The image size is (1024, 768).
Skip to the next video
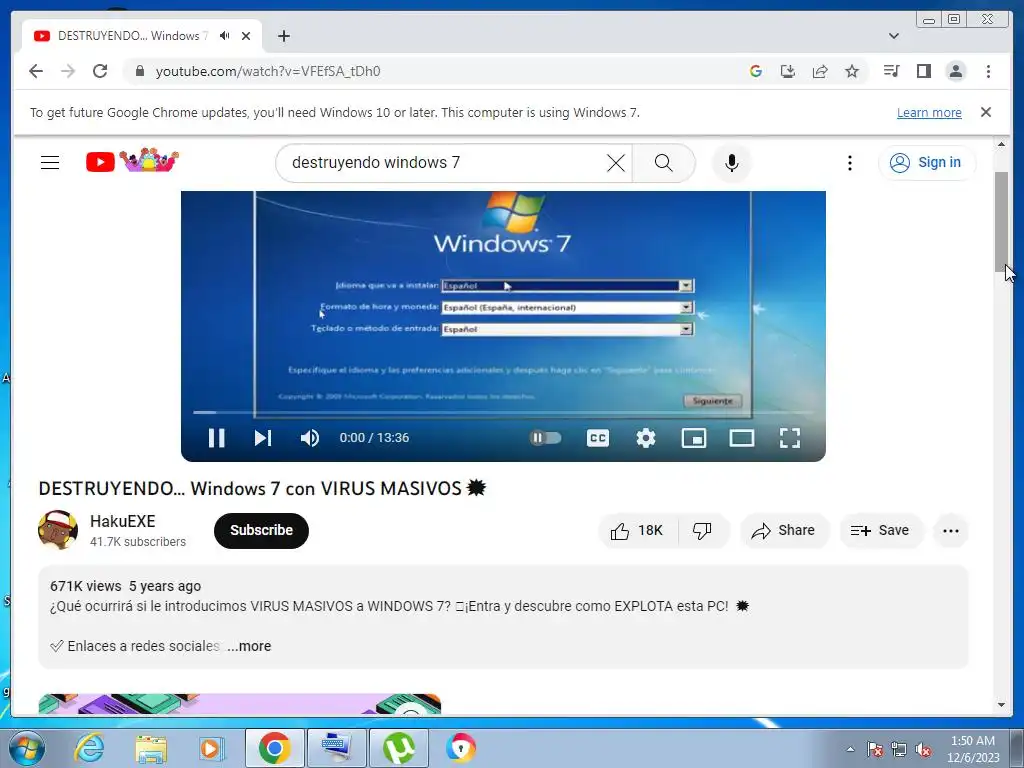point(263,438)
